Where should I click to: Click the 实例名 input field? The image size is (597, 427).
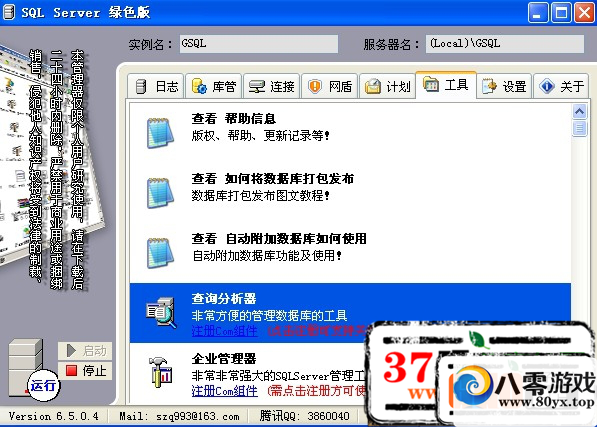click(259, 44)
